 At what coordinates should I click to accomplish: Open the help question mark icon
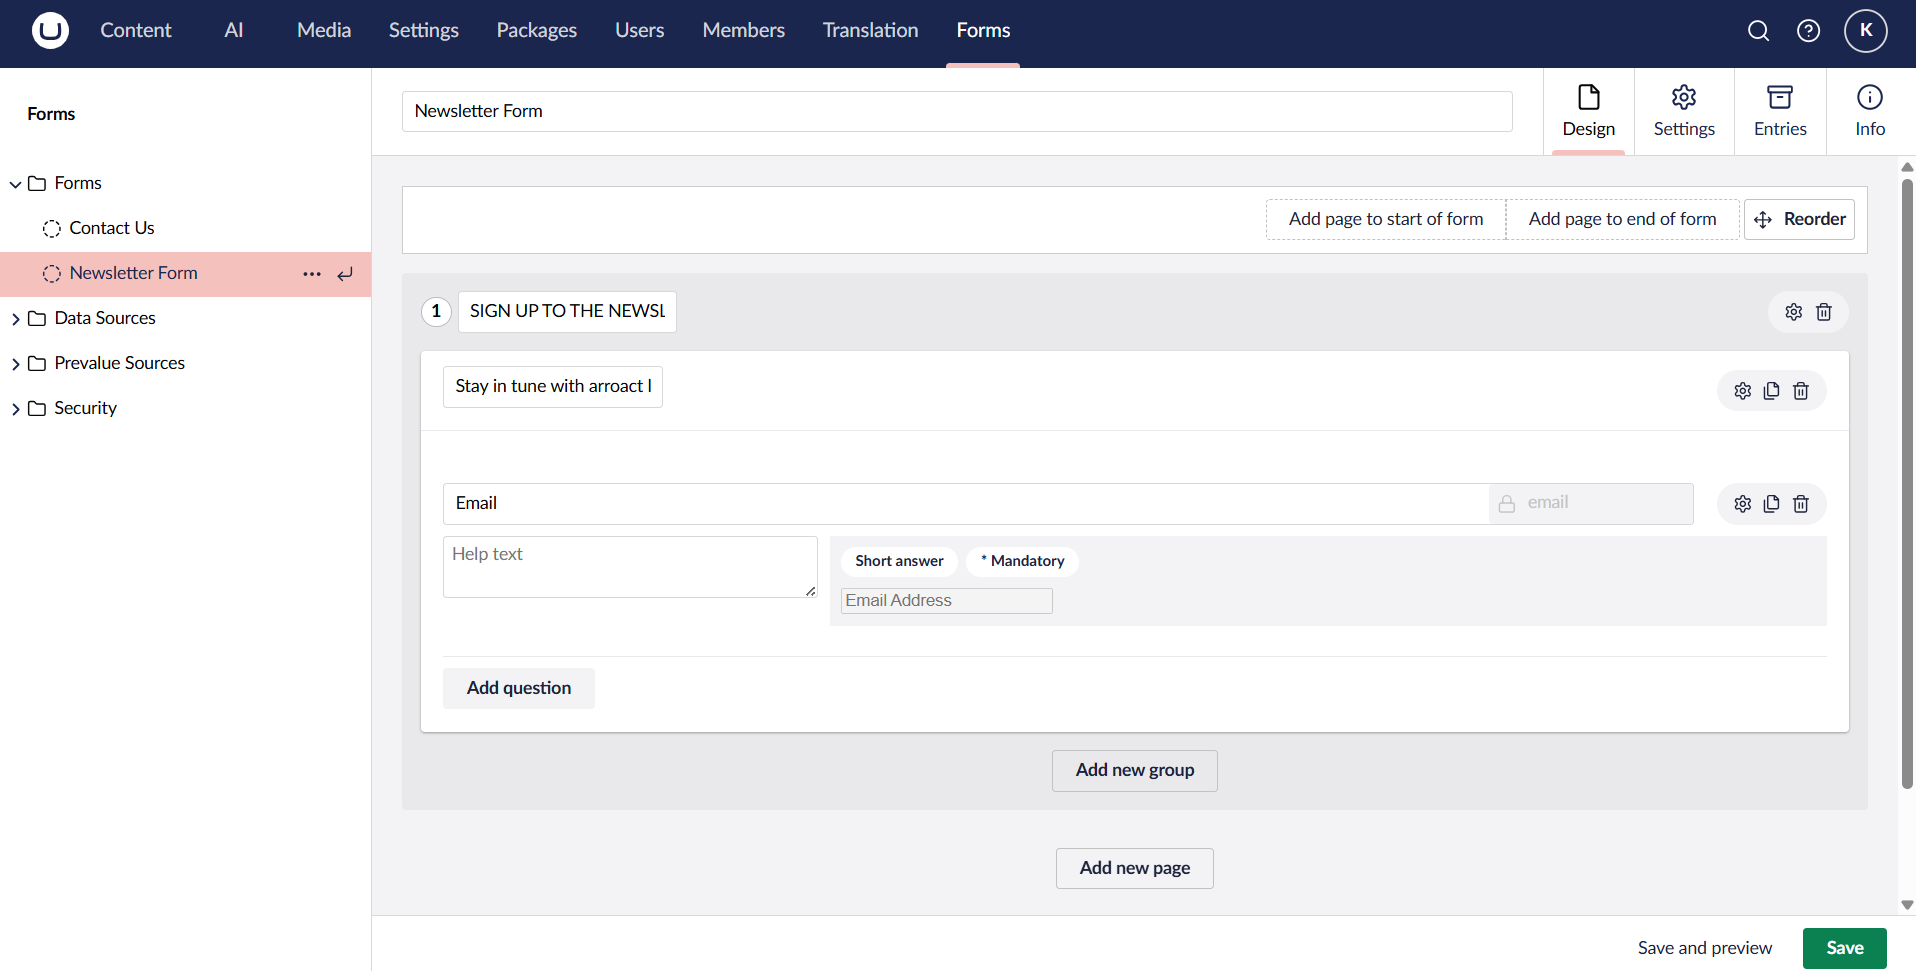(x=1808, y=31)
